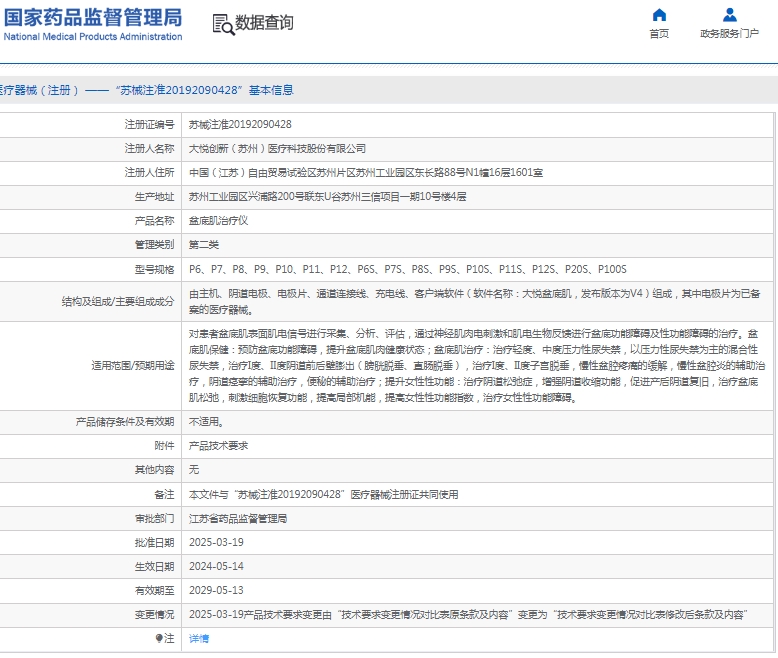Open the 政务服务门户 user icon
The height and width of the screenshot is (658, 778).
[729, 15]
